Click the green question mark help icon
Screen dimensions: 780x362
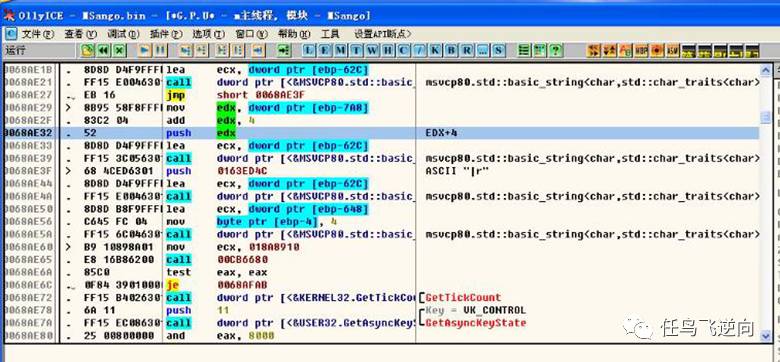(555, 50)
